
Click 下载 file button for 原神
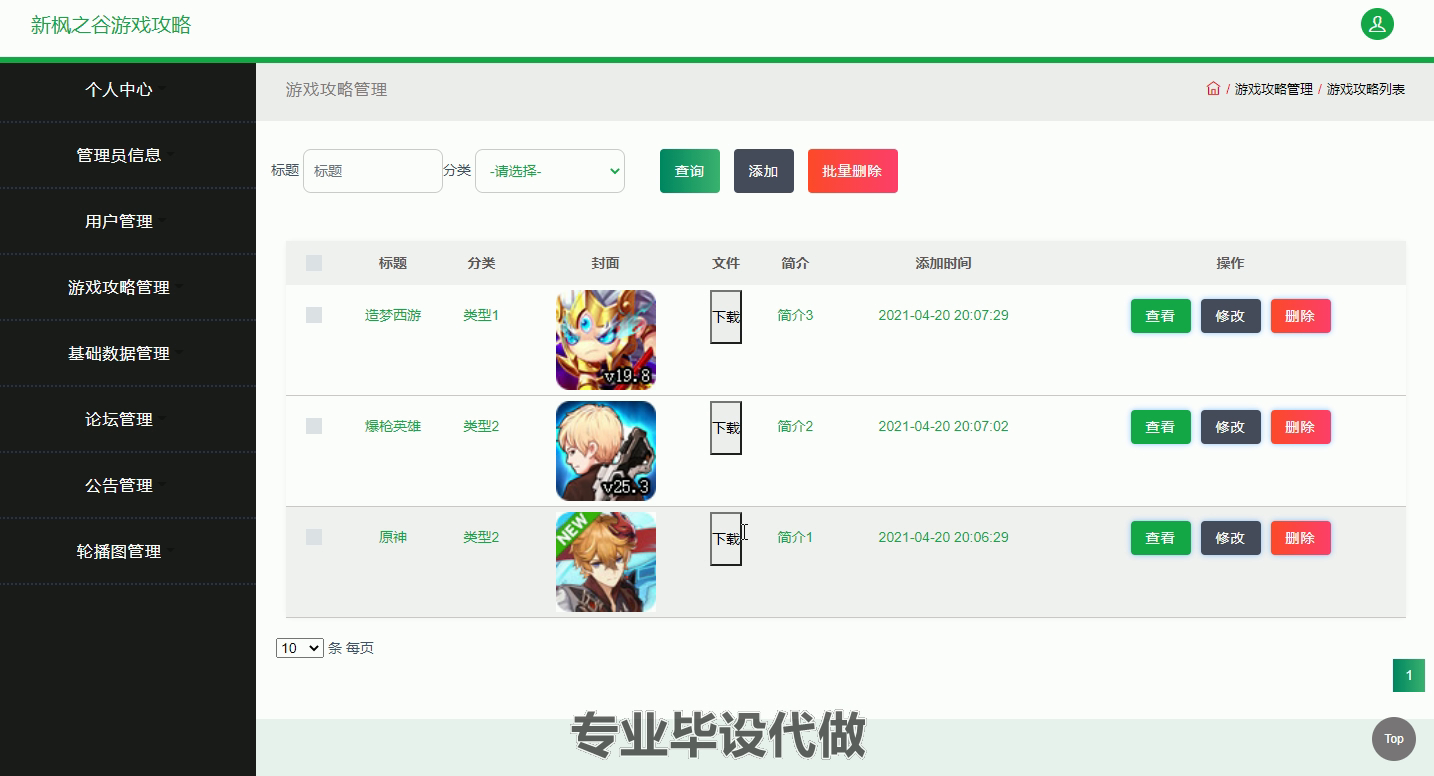coord(726,539)
